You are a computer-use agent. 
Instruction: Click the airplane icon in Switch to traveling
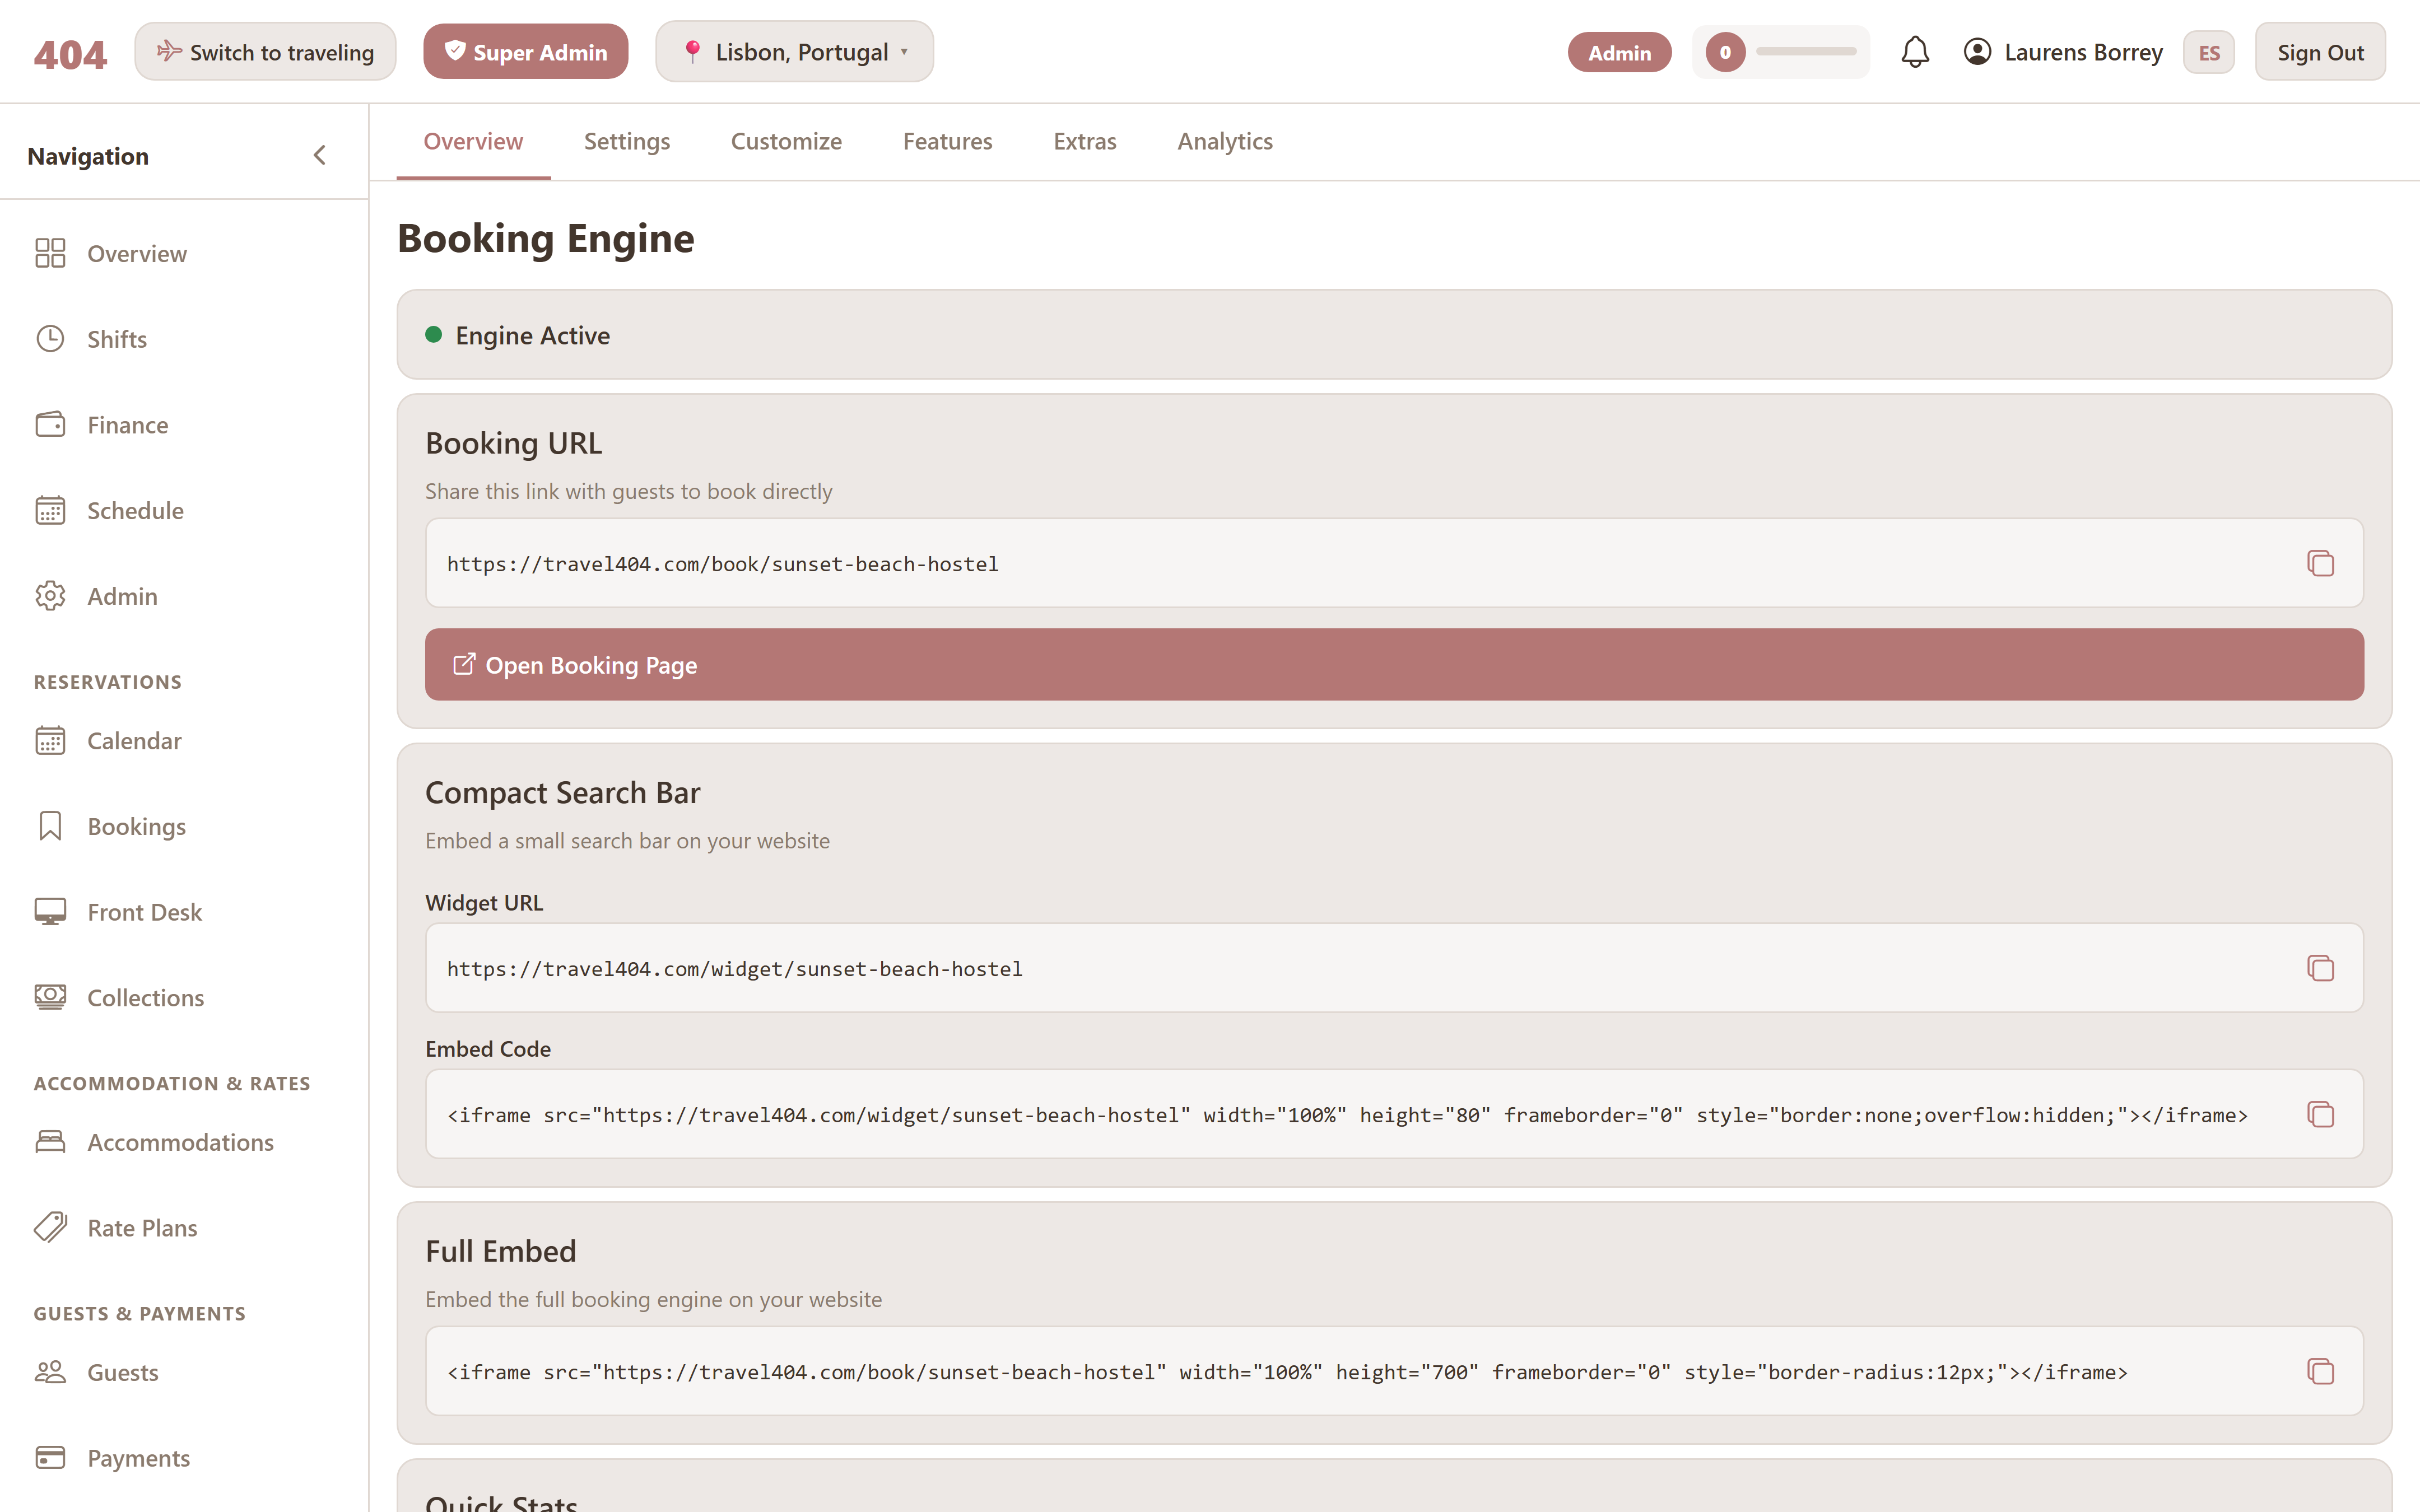click(169, 51)
